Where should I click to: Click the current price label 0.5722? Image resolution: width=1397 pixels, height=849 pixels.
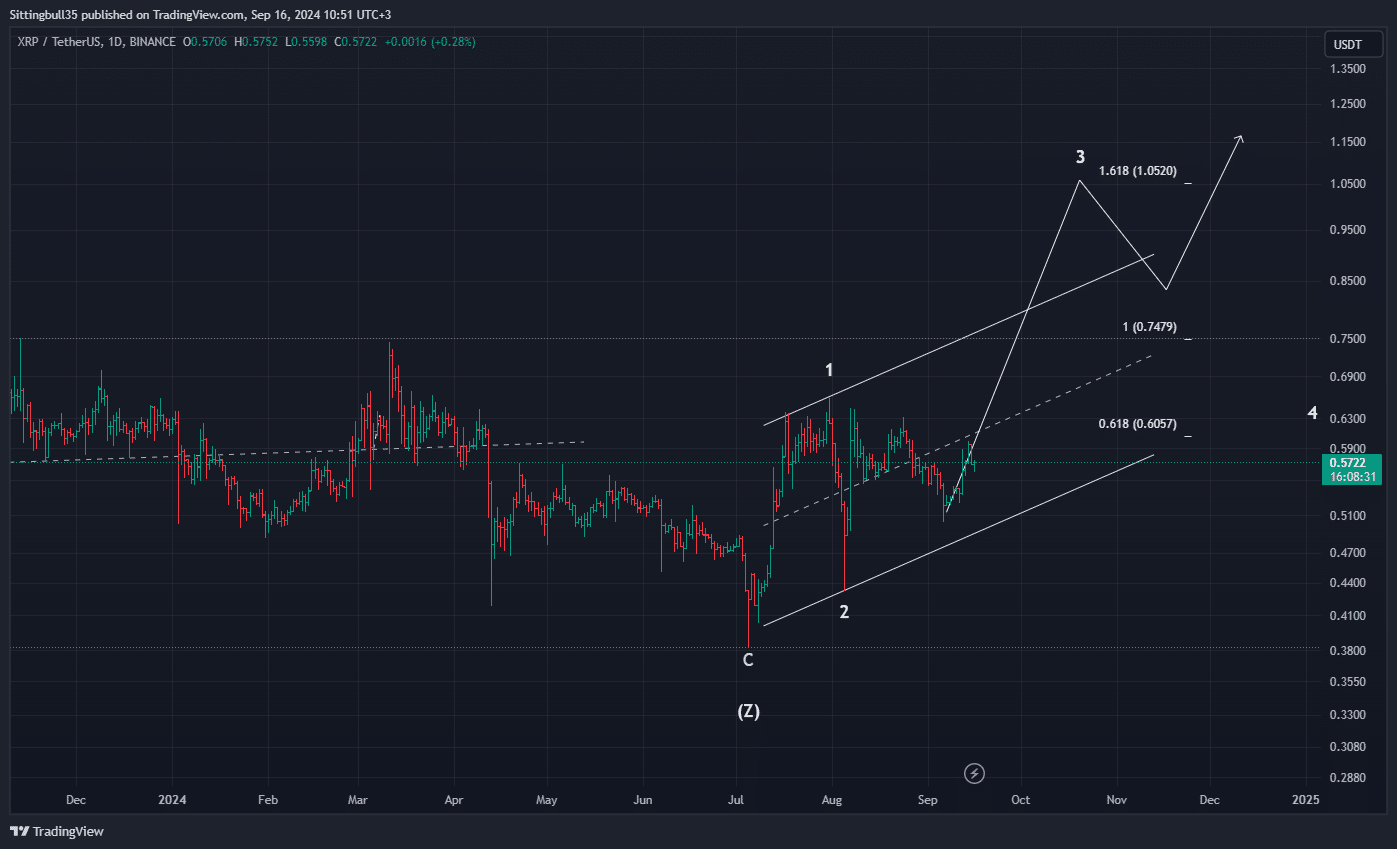pos(1349,463)
